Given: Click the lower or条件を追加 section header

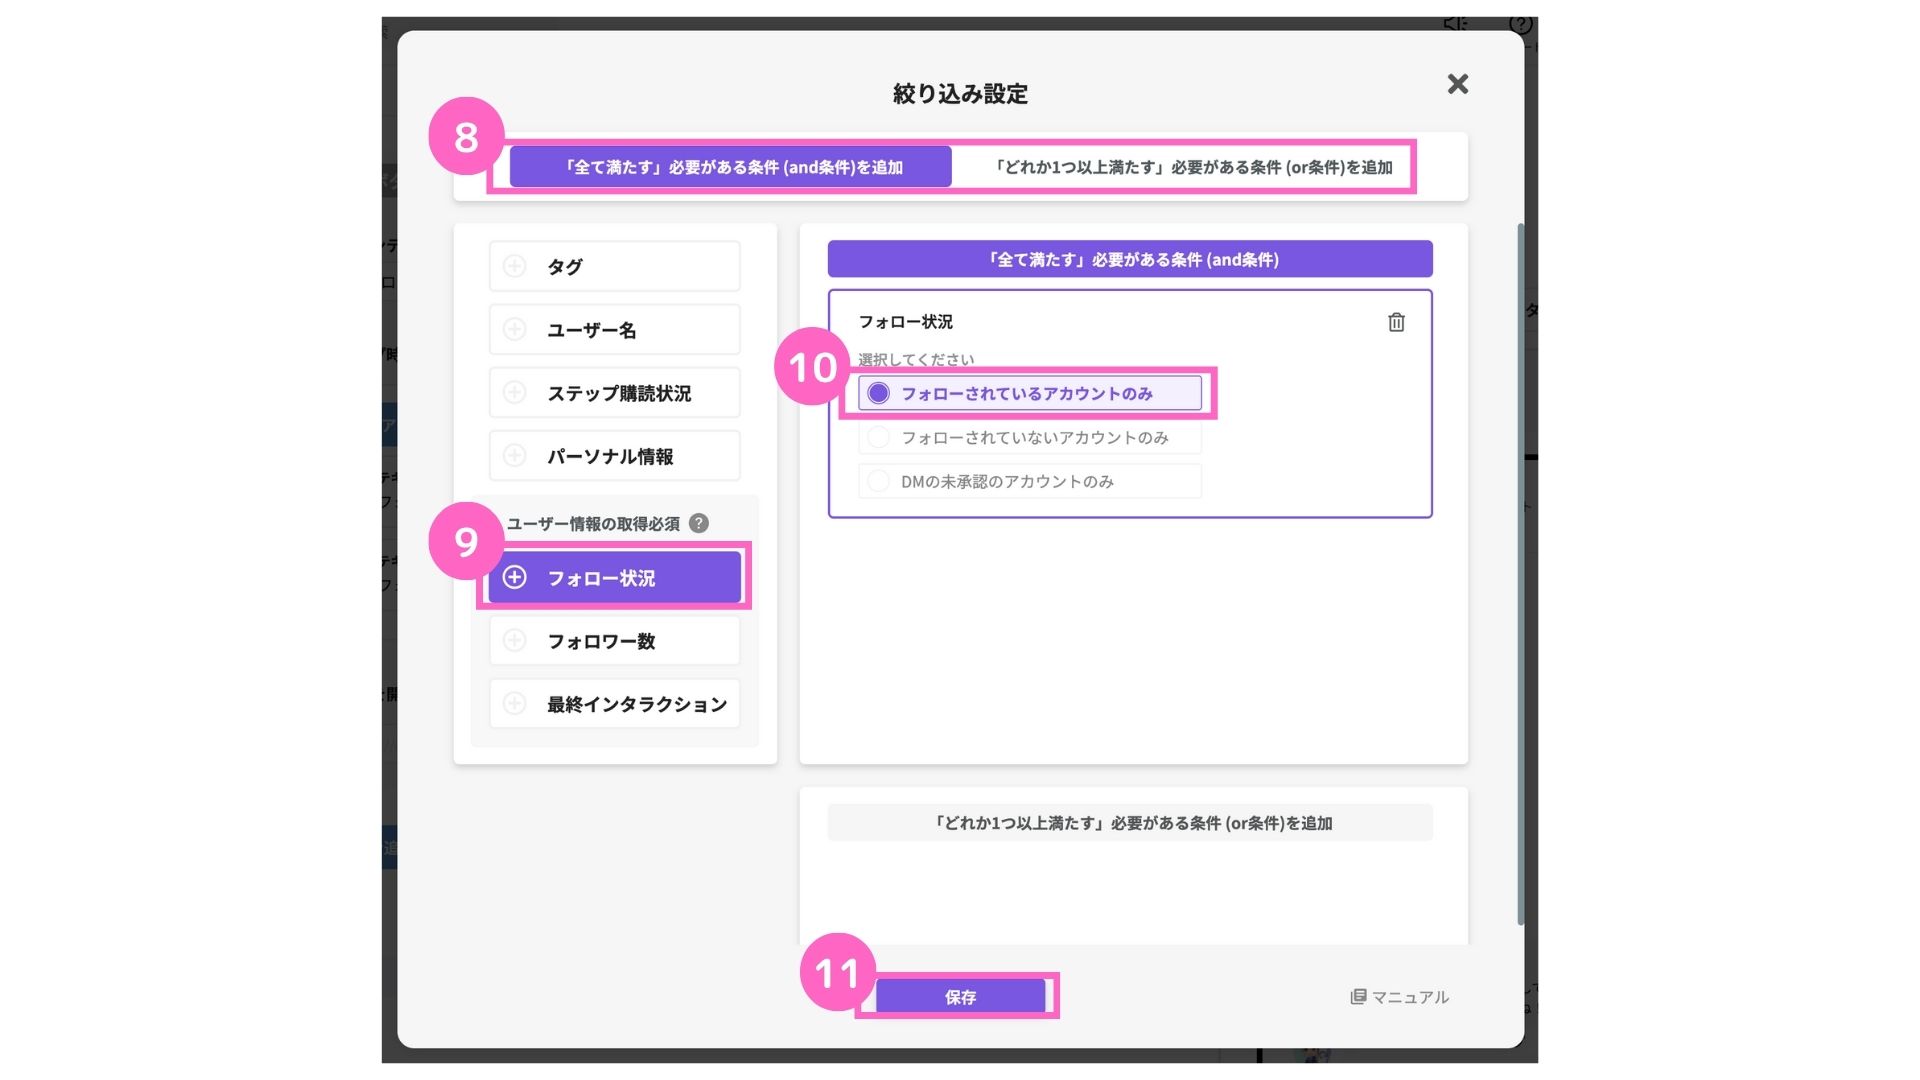Looking at the screenshot, I should (1130, 823).
